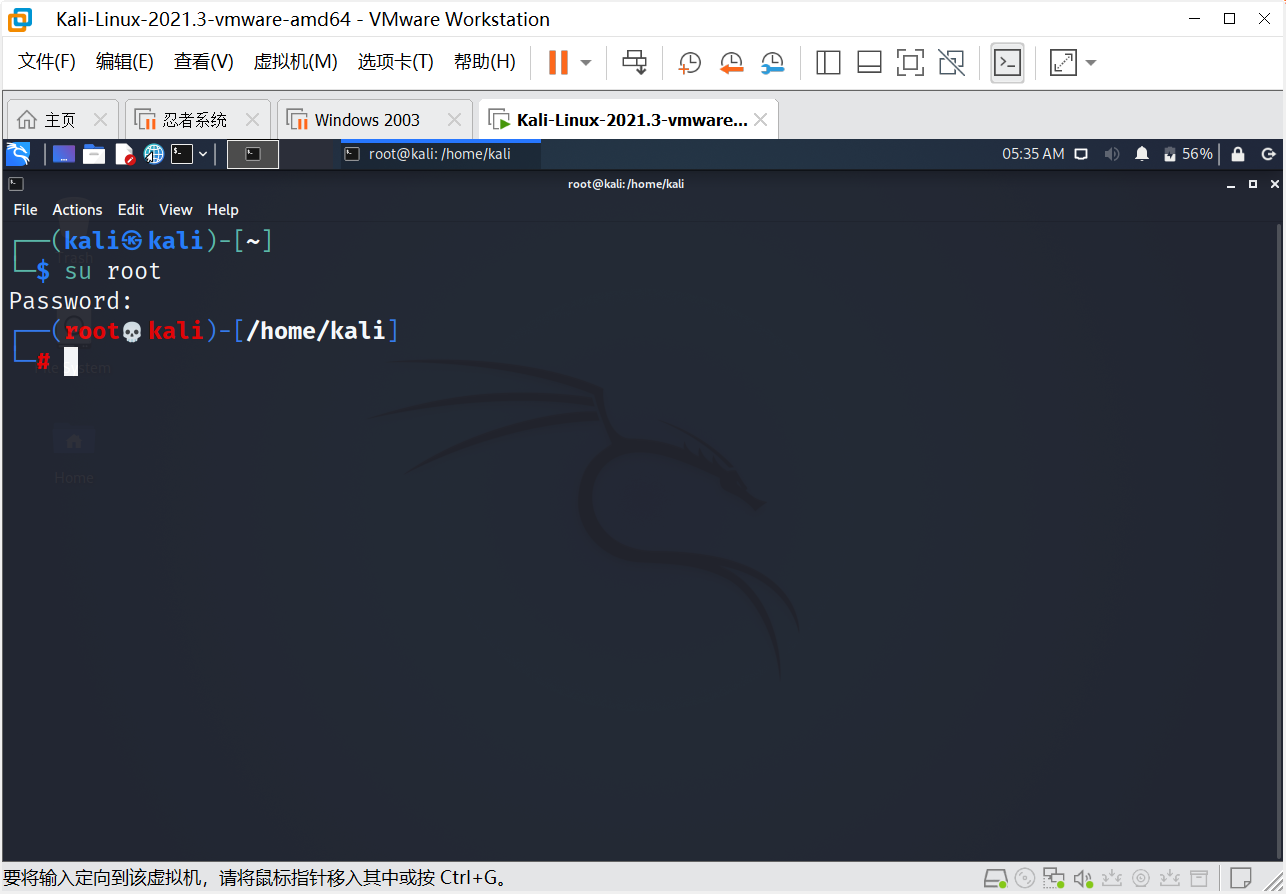Screen dimensions: 1286x894
Task: Expand the stretch display dropdown arrow
Action: click(x=1091, y=63)
